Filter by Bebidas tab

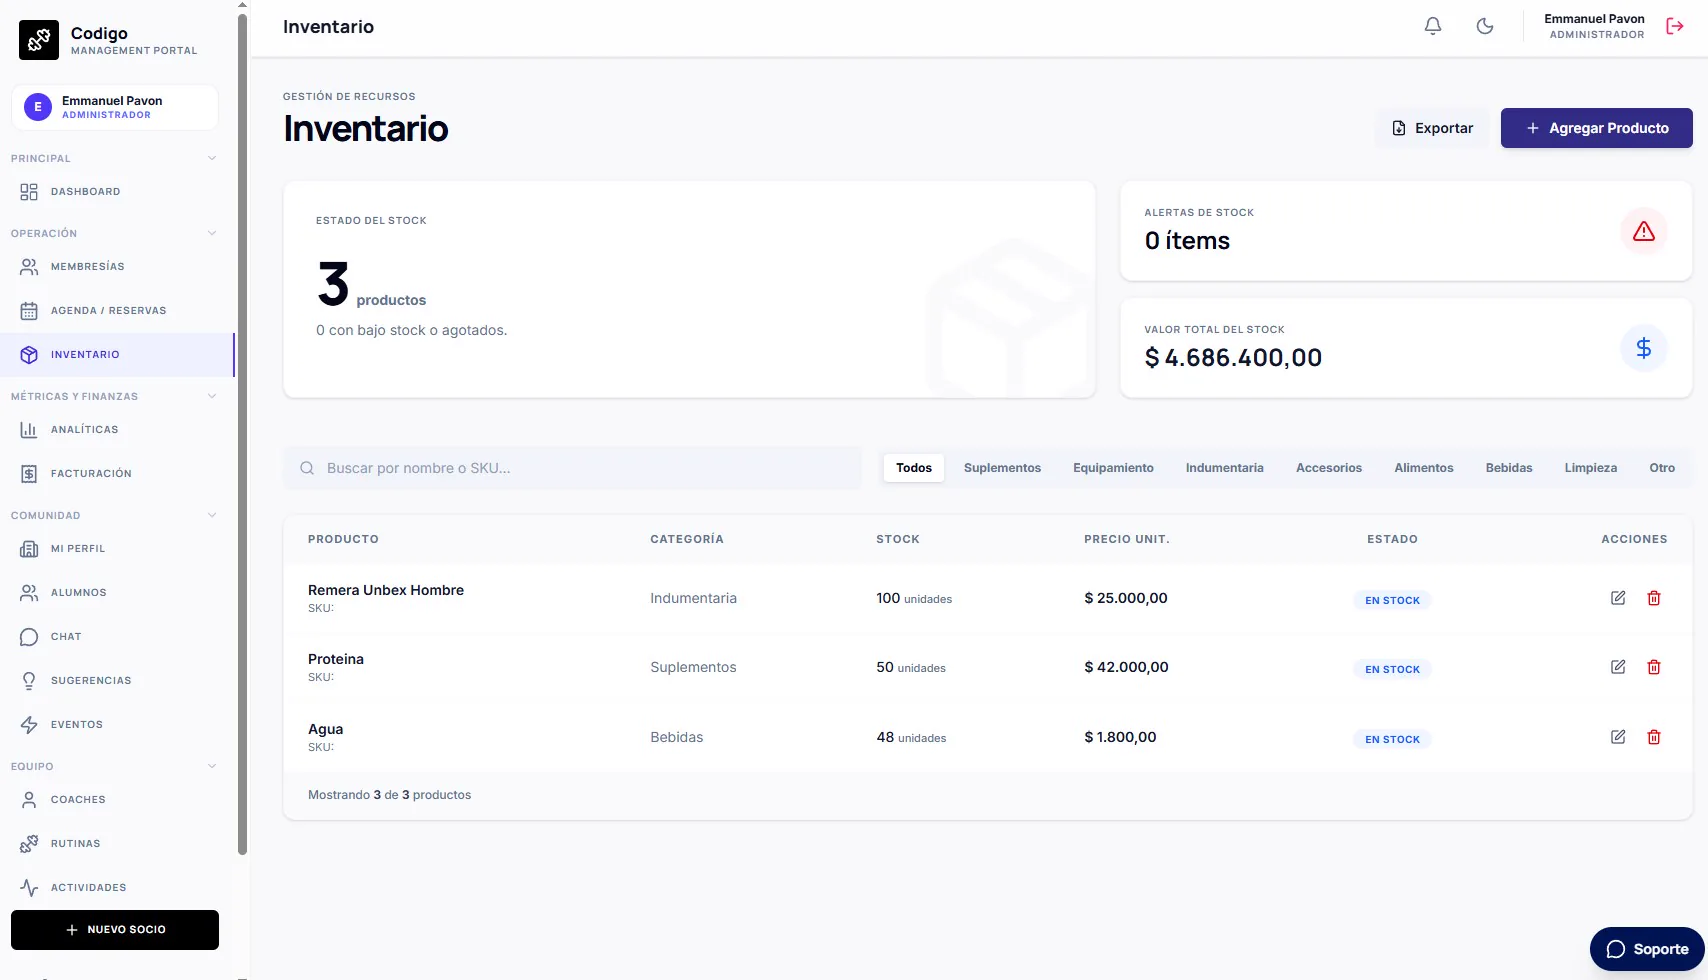tap(1509, 468)
